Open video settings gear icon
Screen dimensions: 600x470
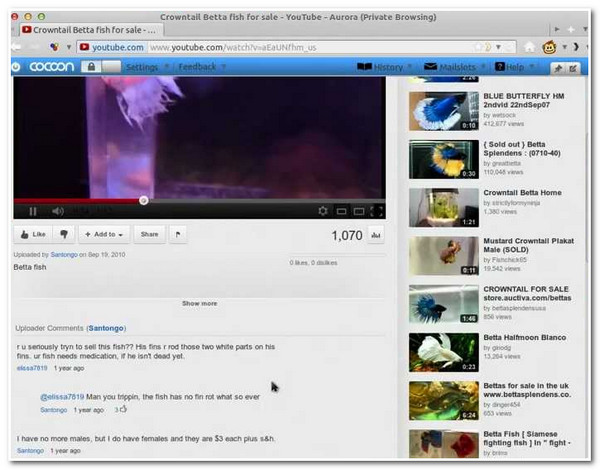click(323, 211)
